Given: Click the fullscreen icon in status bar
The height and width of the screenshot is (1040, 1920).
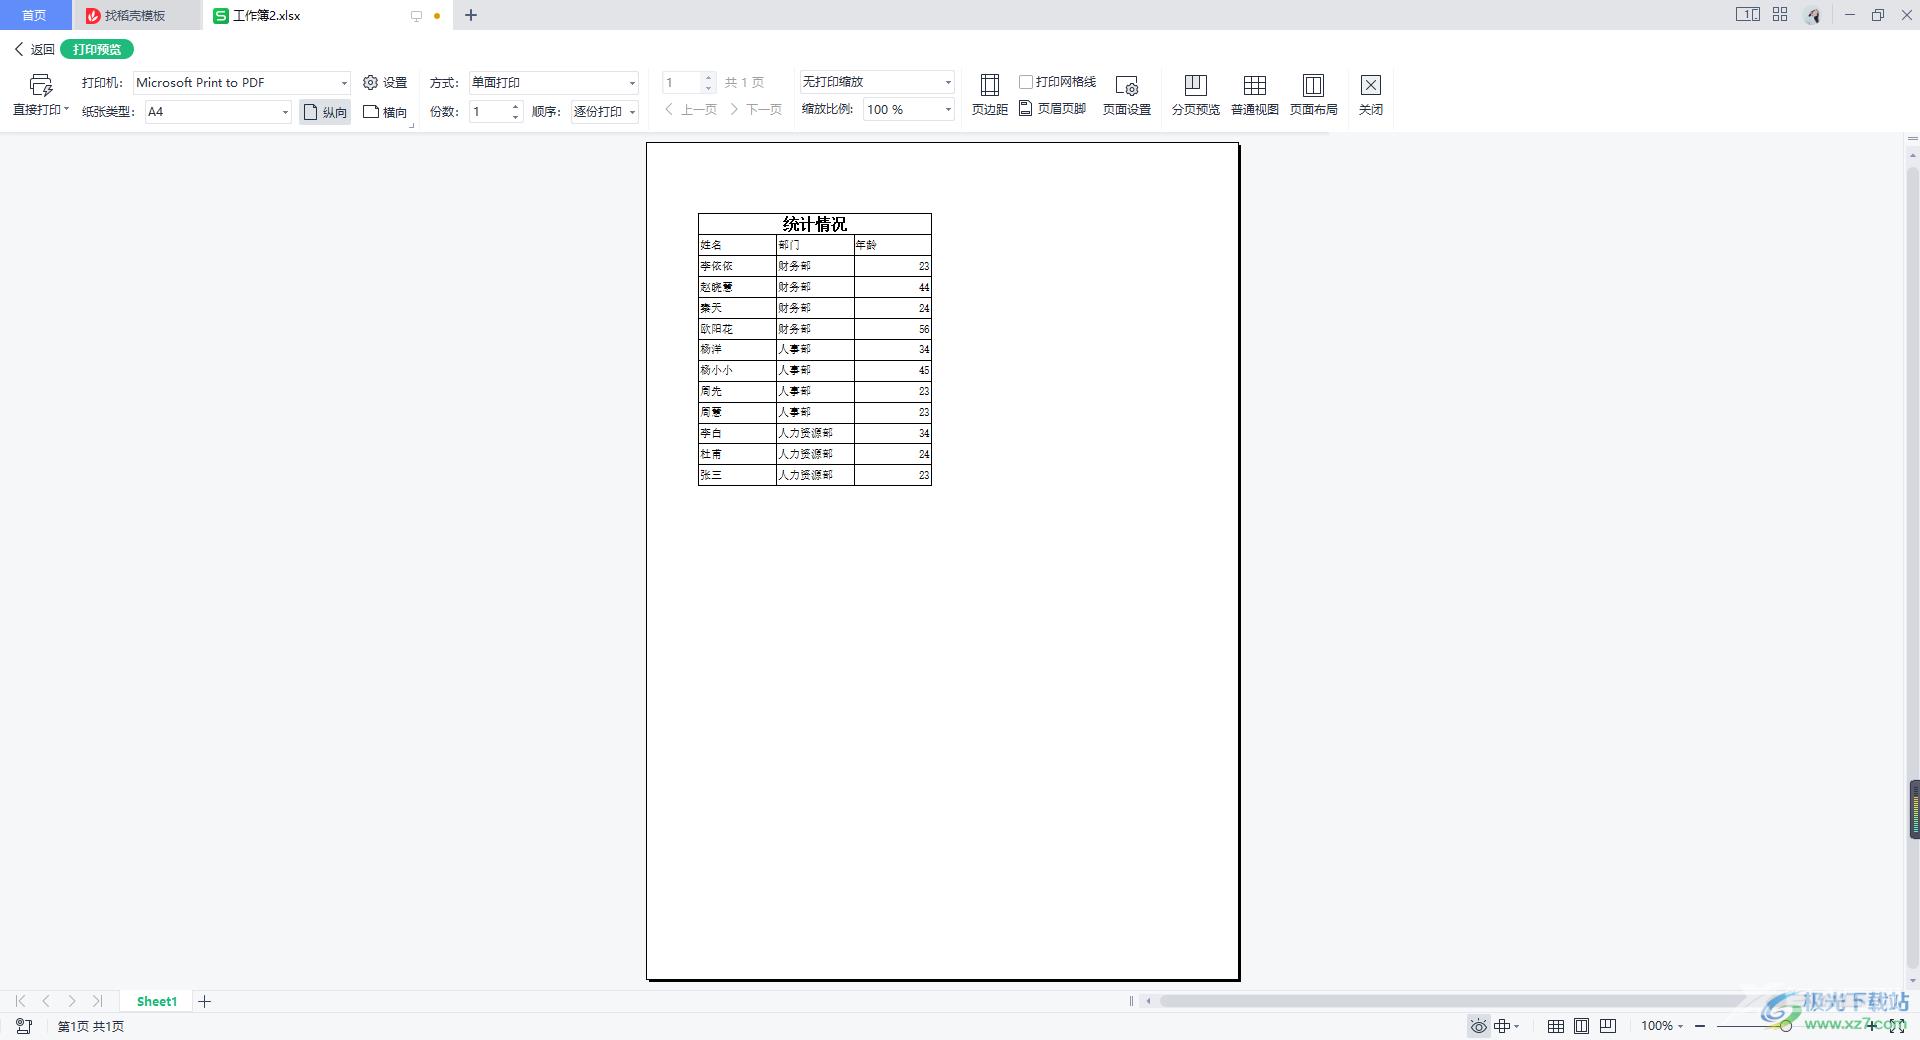Looking at the screenshot, I should pyautogui.click(x=1896, y=1026).
